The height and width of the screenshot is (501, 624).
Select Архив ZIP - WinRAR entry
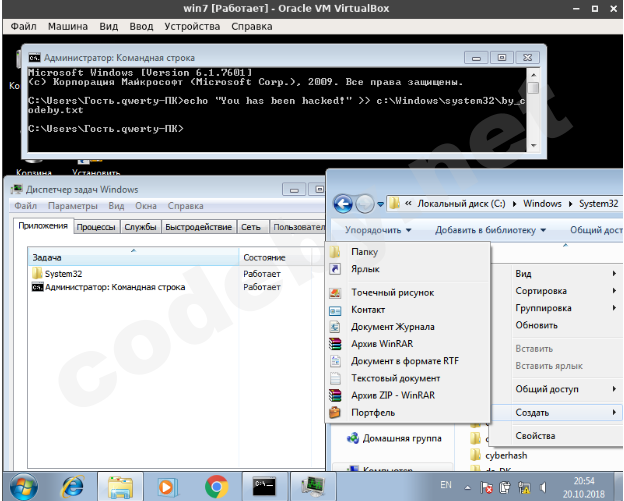(408, 395)
